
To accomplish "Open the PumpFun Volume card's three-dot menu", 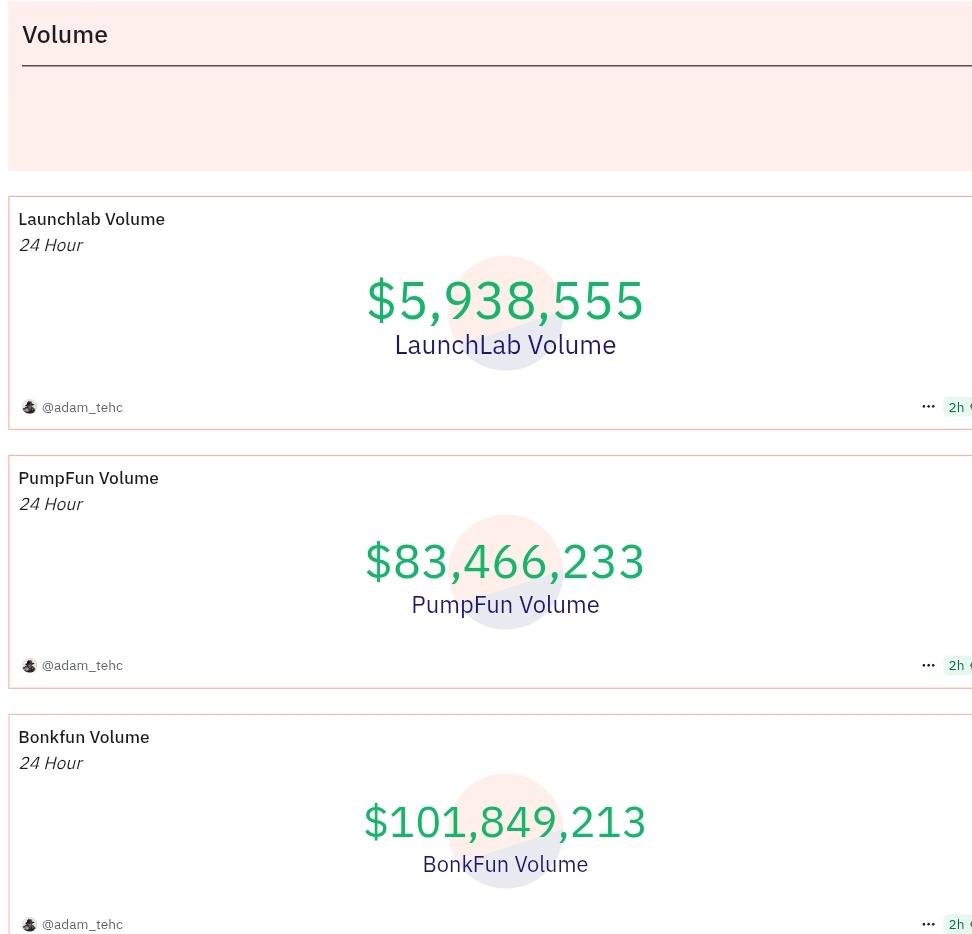I will coord(928,665).
